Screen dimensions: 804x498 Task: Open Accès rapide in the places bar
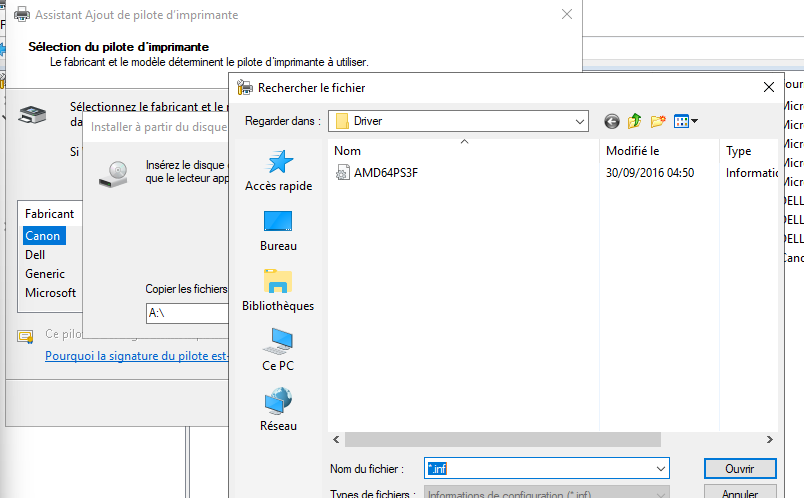click(x=278, y=170)
